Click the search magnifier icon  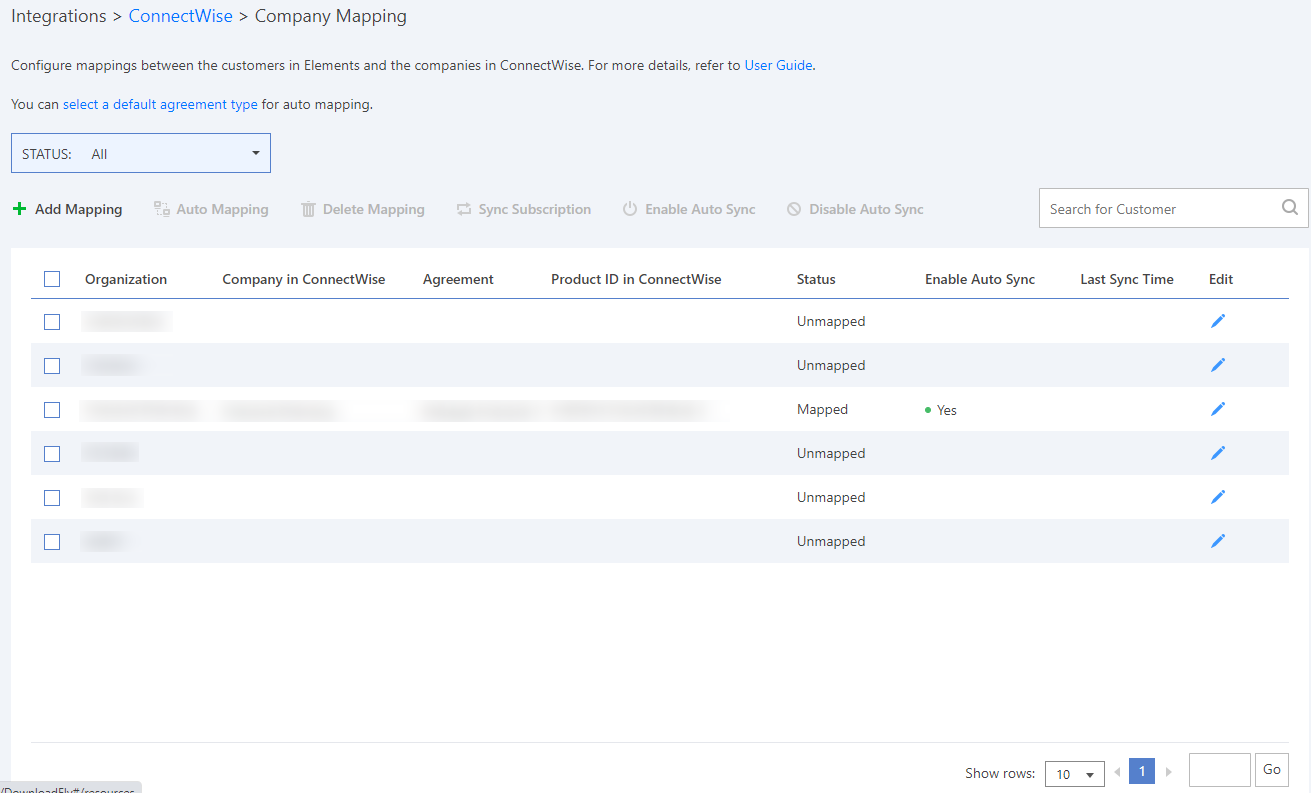1289,207
